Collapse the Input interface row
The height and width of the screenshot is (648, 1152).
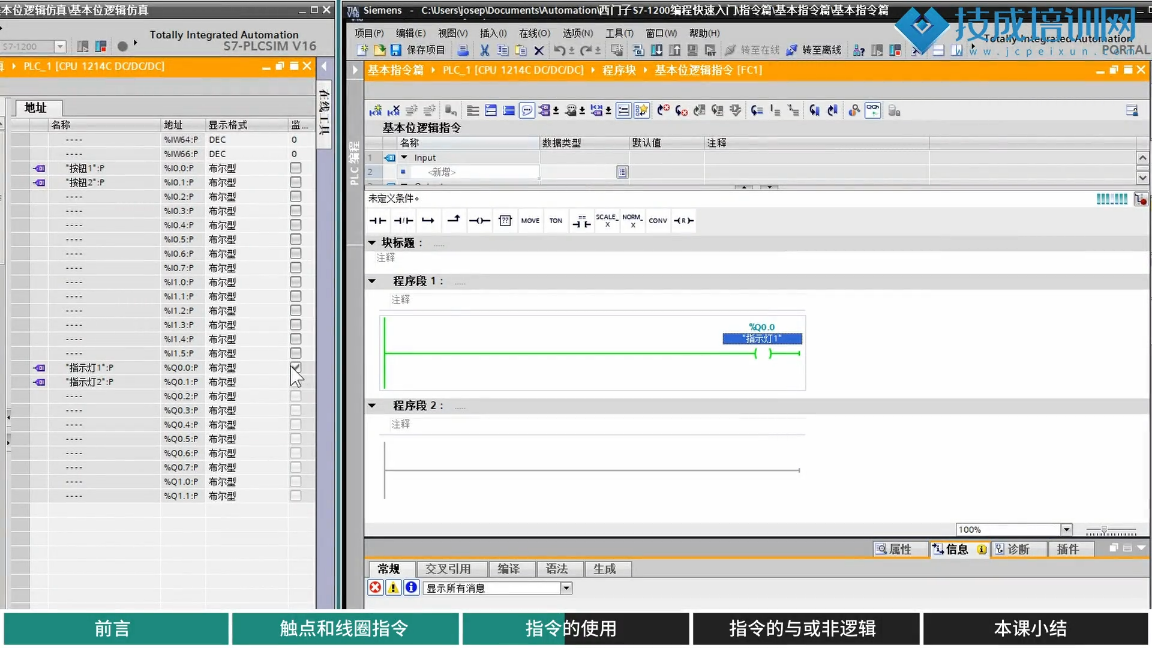tap(404, 157)
